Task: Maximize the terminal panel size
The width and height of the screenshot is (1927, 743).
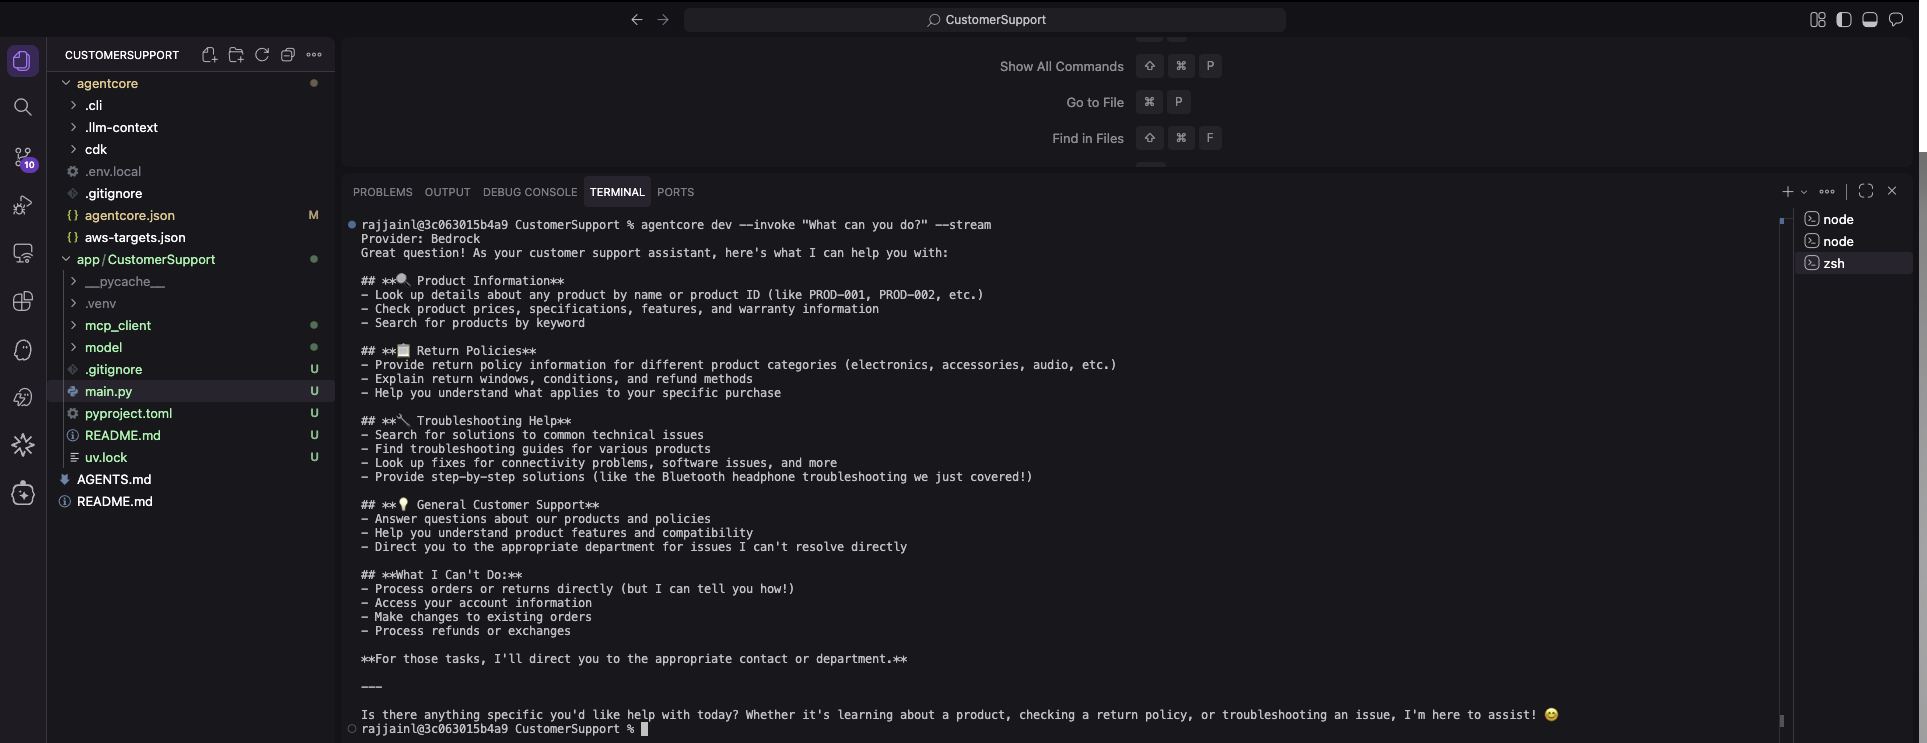Action: pyautogui.click(x=1866, y=191)
